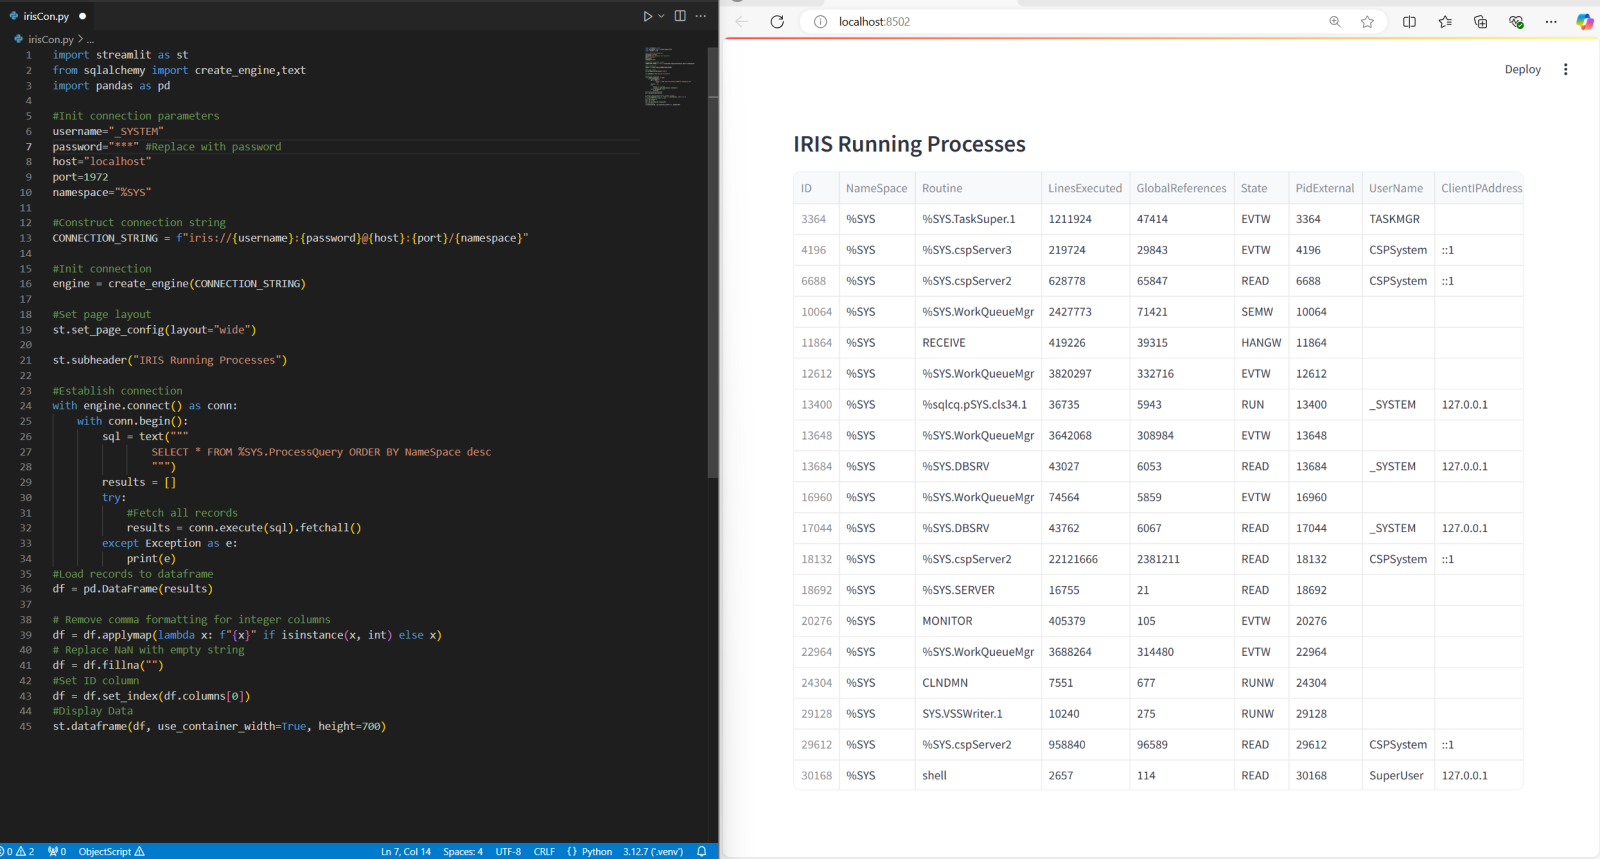The width and height of the screenshot is (1600, 859).
Task: Open the browser Favorites list
Action: click(1445, 22)
